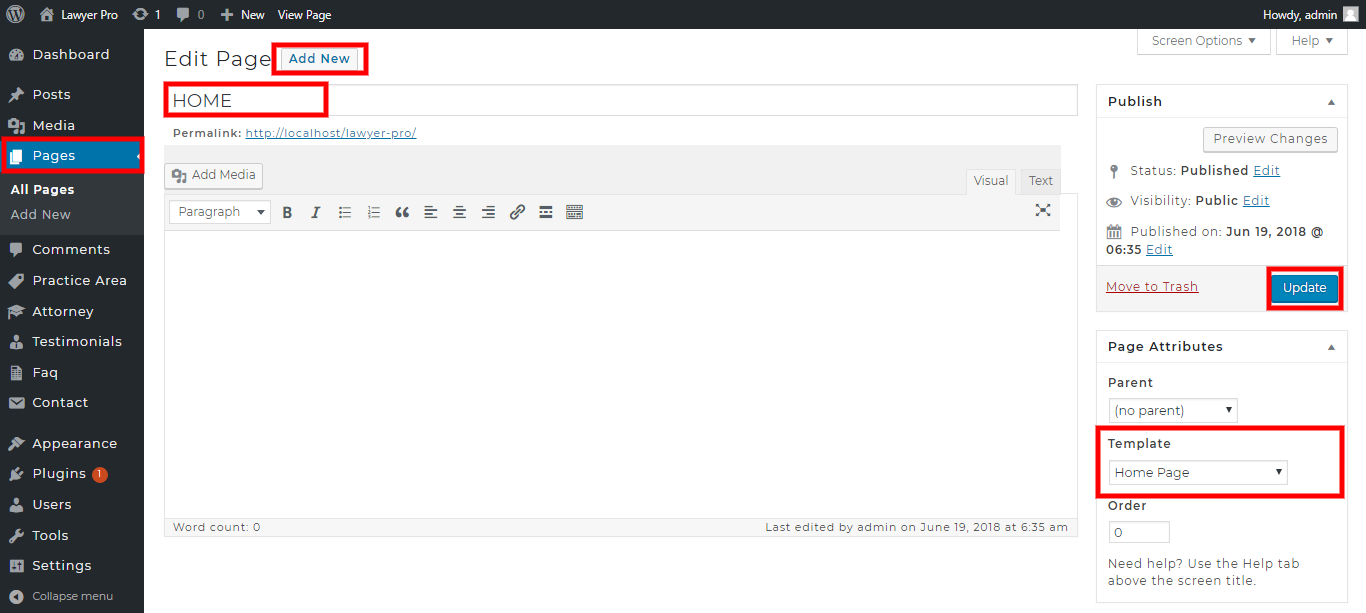The height and width of the screenshot is (613, 1366).
Task: Open the Screen Options panel
Action: tap(1204, 41)
